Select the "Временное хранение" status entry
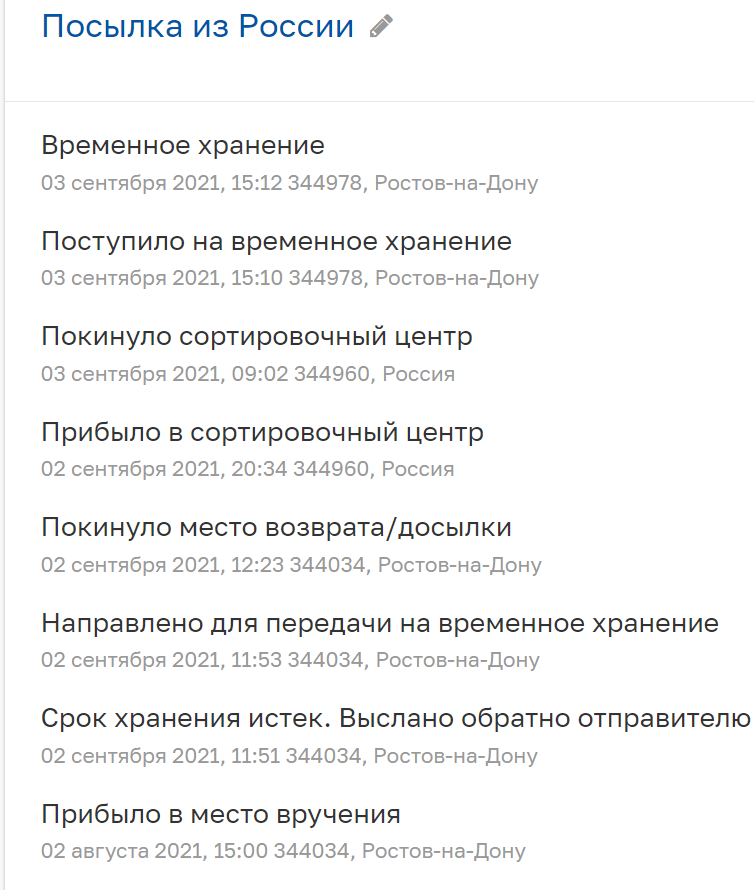This screenshot has height=890, width=754. coord(183,146)
